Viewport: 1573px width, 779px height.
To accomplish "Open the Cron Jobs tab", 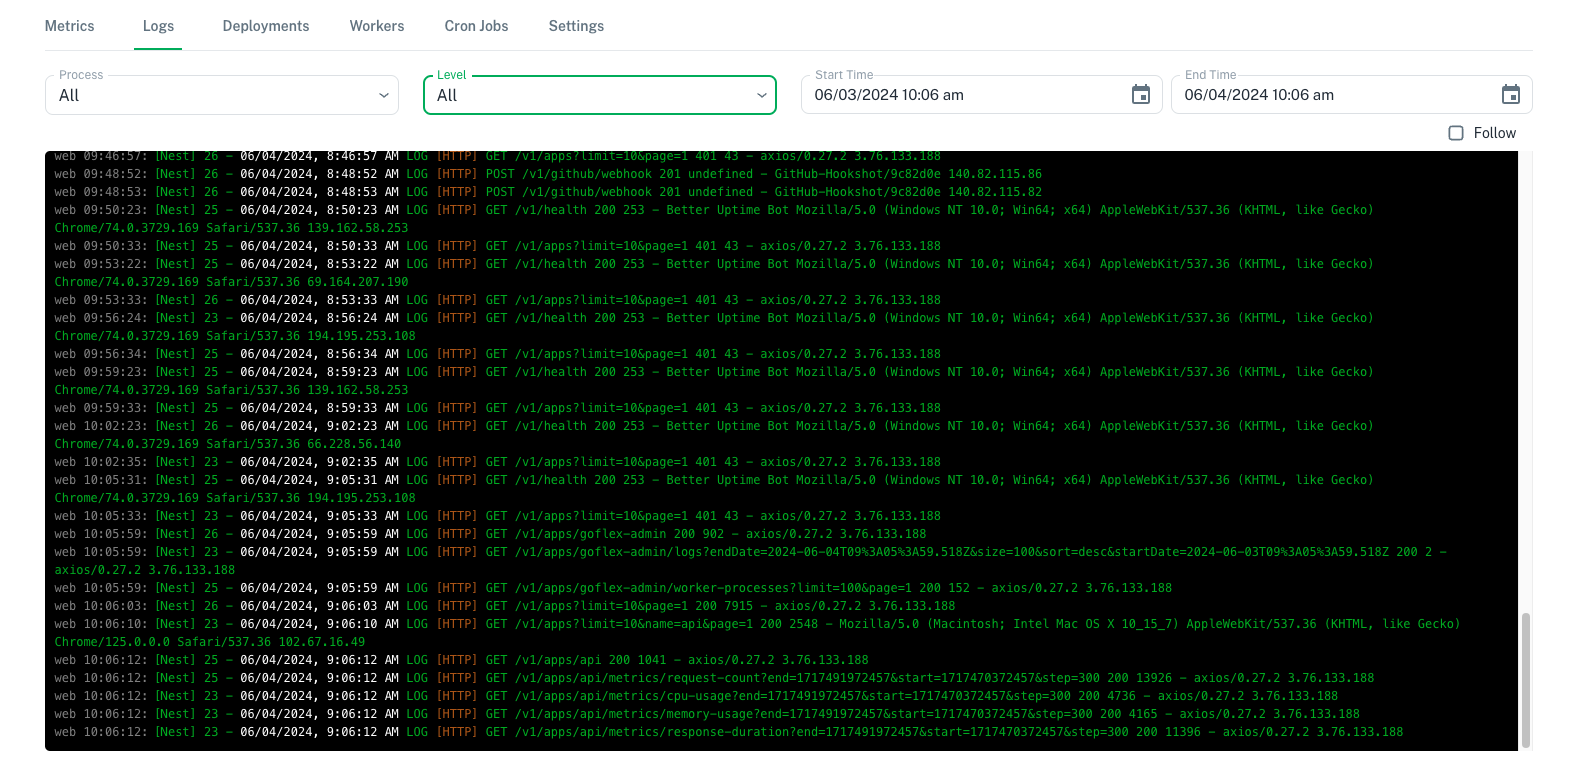I will 476,26.
